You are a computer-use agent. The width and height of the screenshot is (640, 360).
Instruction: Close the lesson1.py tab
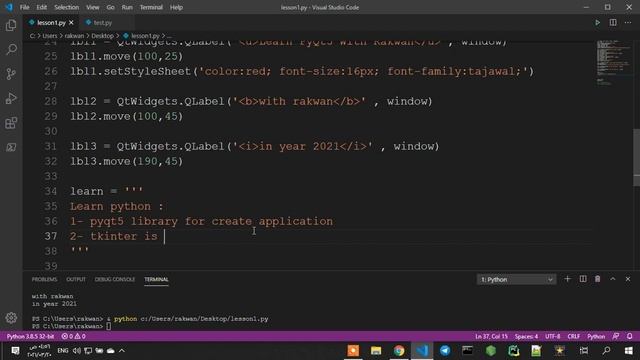71,23
